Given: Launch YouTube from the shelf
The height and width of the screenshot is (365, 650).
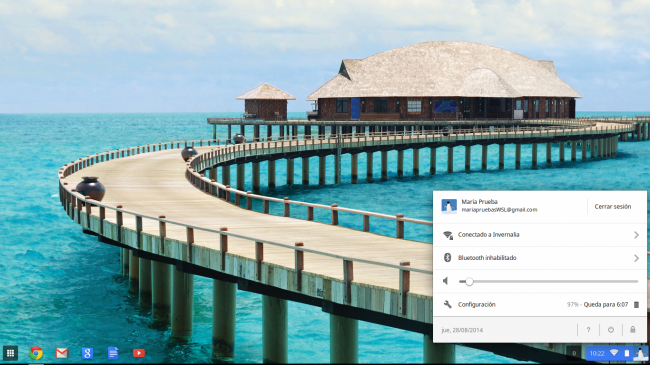Looking at the screenshot, I should [x=139, y=353].
